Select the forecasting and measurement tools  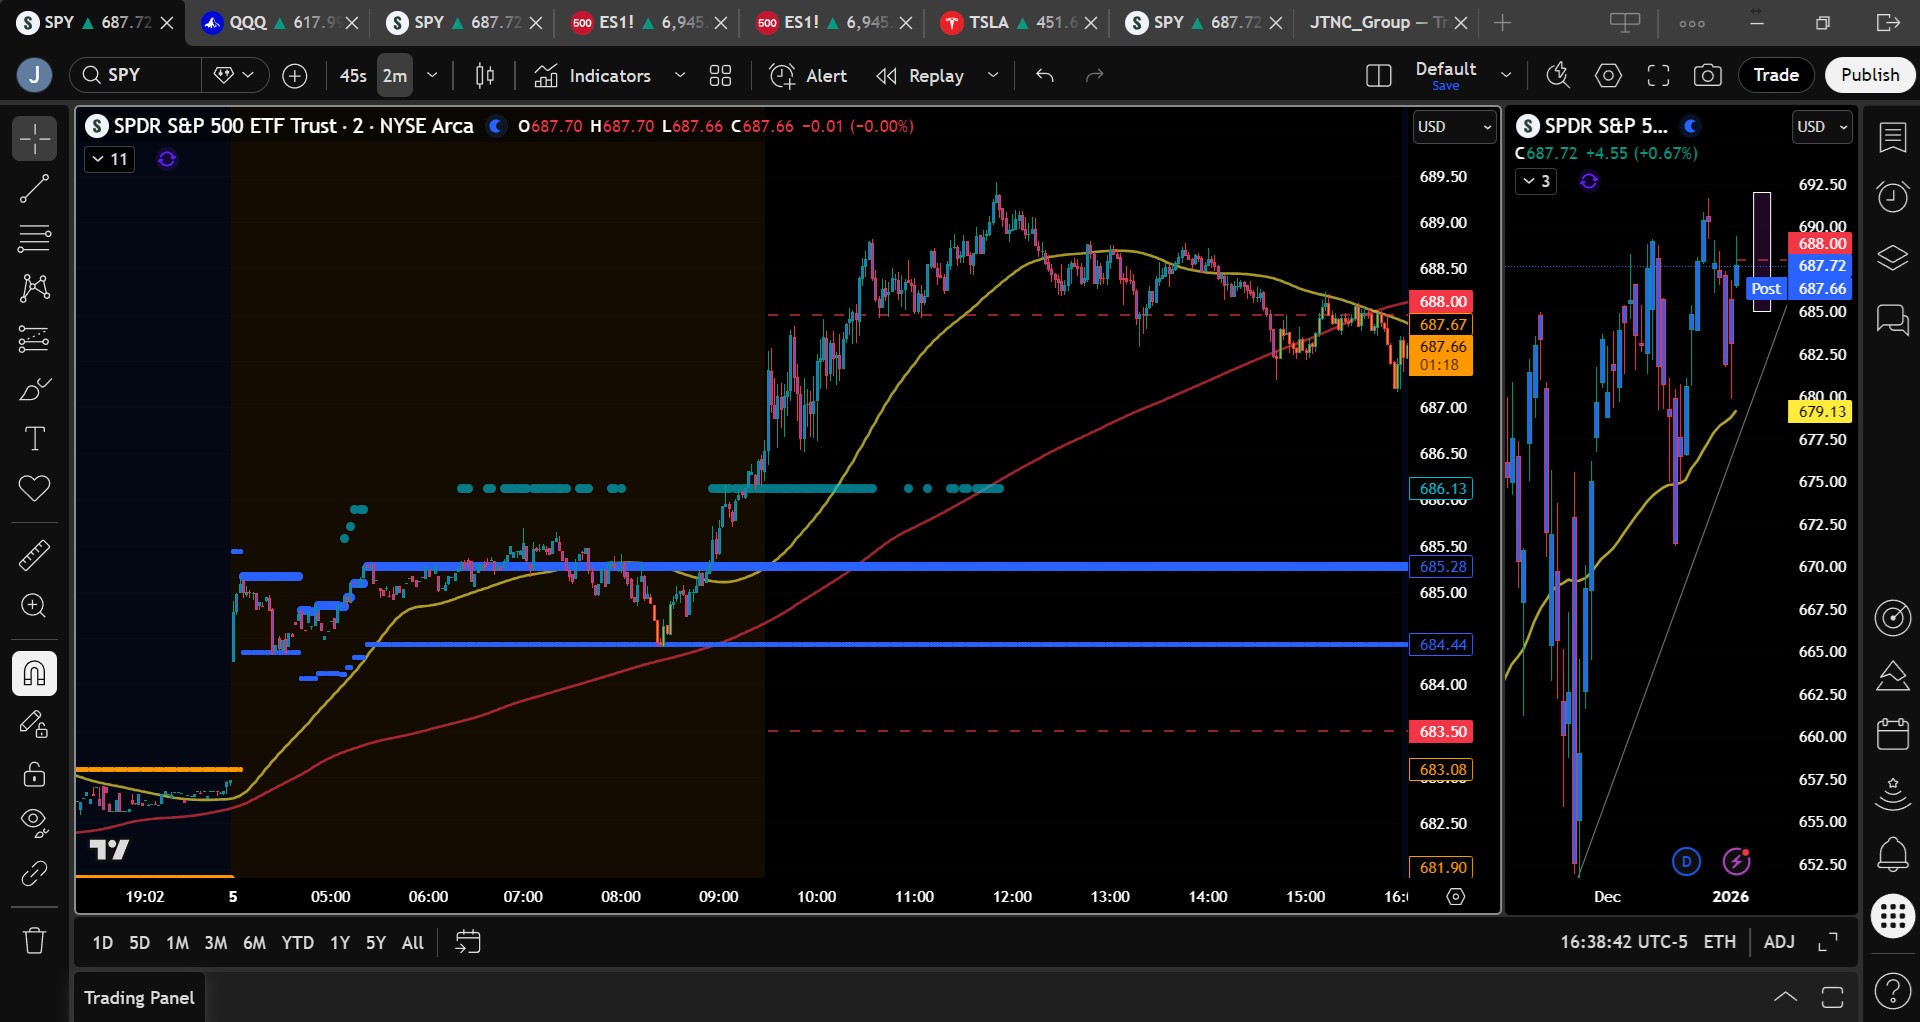click(x=34, y=339)
